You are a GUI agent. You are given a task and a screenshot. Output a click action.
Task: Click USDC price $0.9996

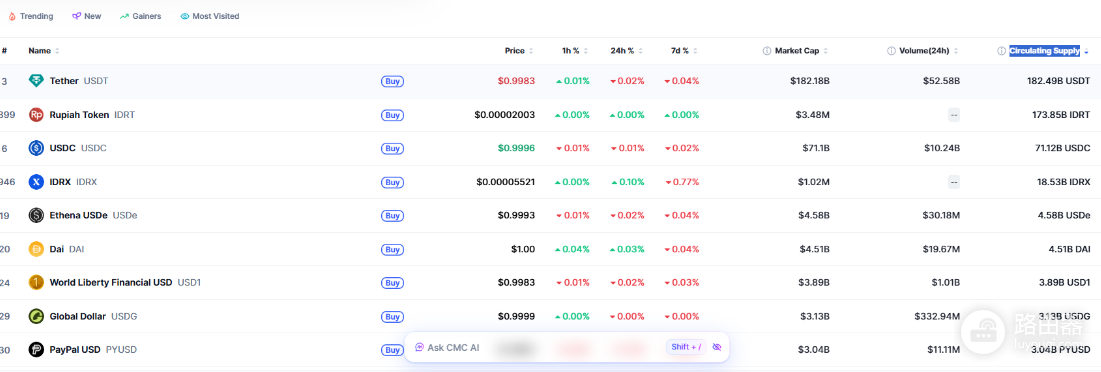coord(516,148)
